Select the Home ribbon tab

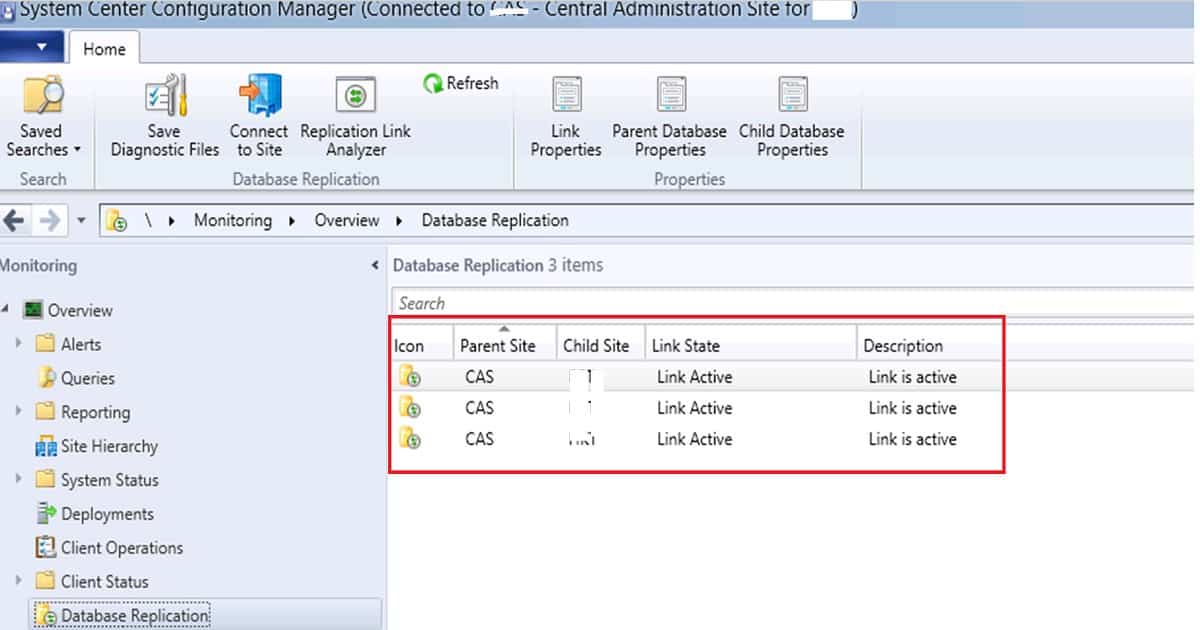pos(104,48)
